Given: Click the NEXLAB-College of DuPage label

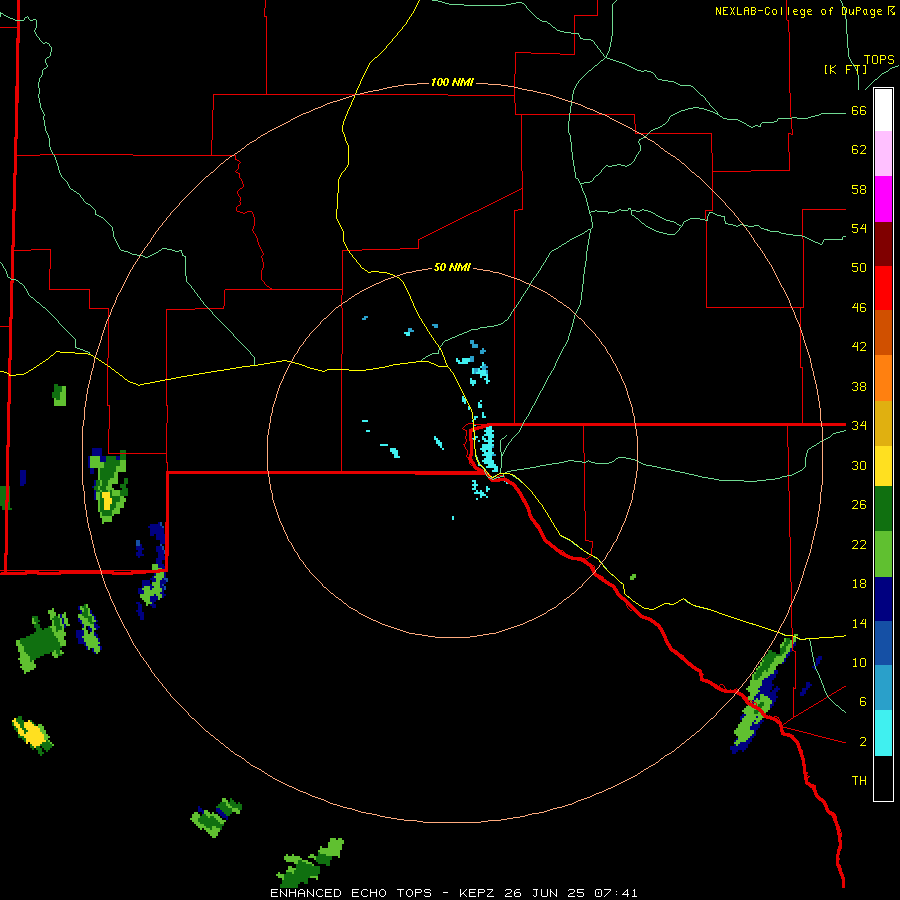Looking at the screenshot, I should pyautogui.click(x=798, y=11).
